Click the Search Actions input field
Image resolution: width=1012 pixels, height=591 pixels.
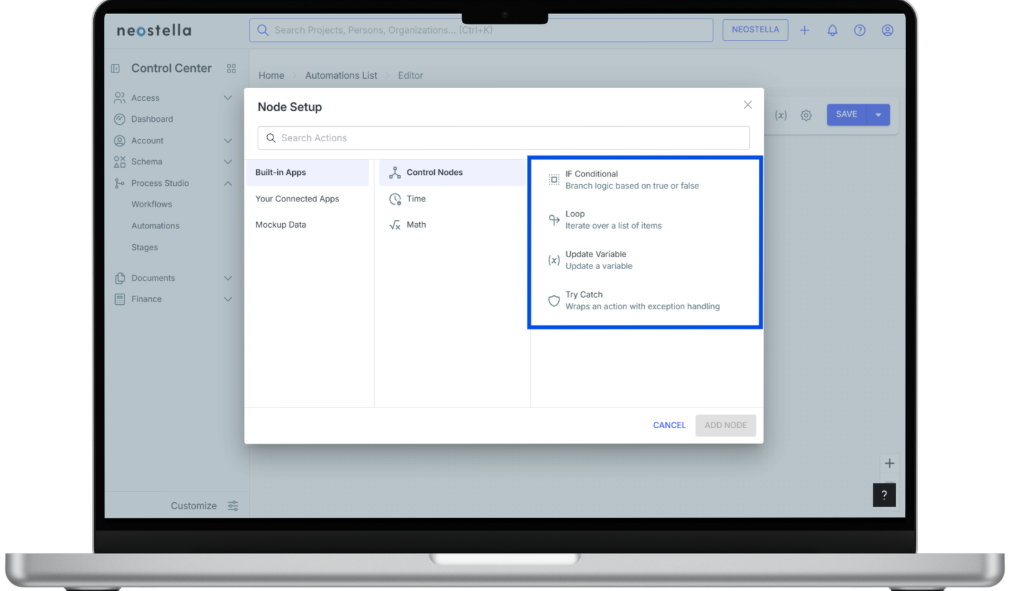(x=503, y=138)
